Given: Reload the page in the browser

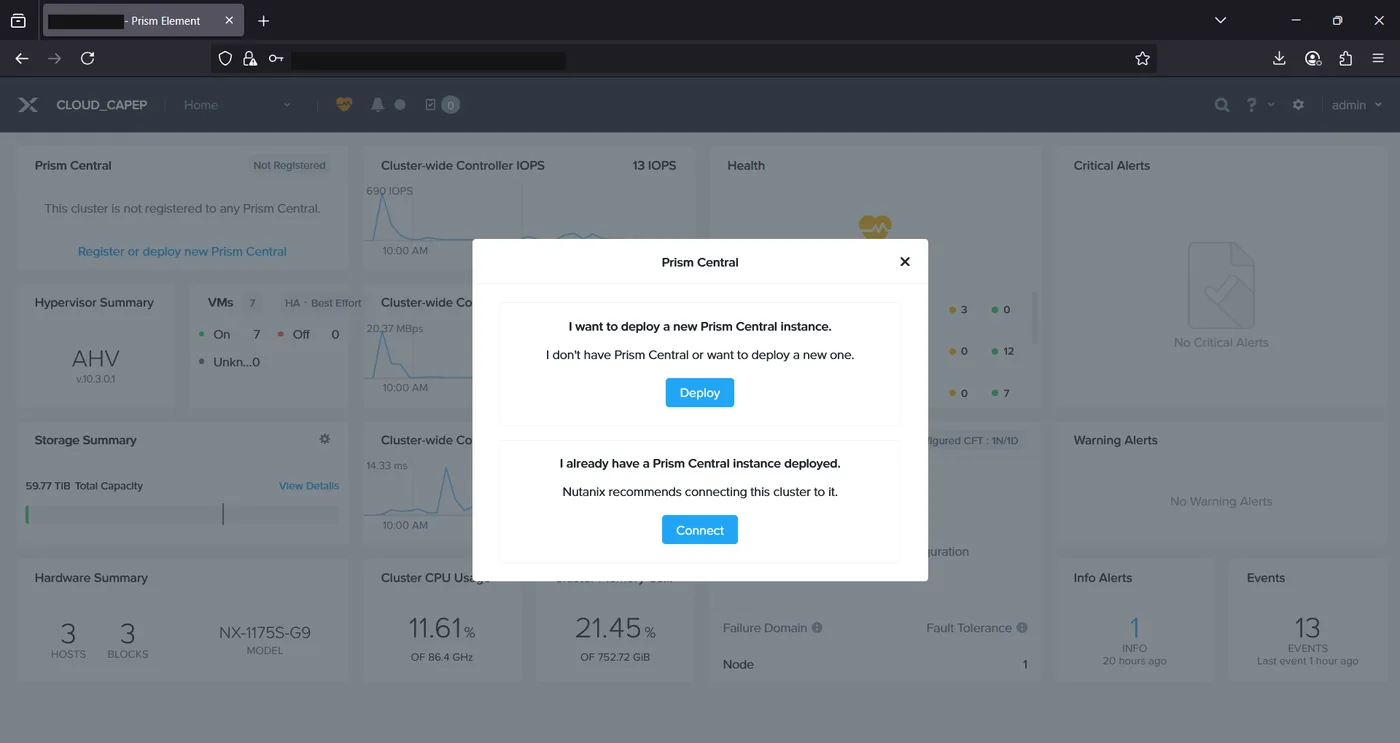Looking at the screenshot, I should tap(88, 59).
